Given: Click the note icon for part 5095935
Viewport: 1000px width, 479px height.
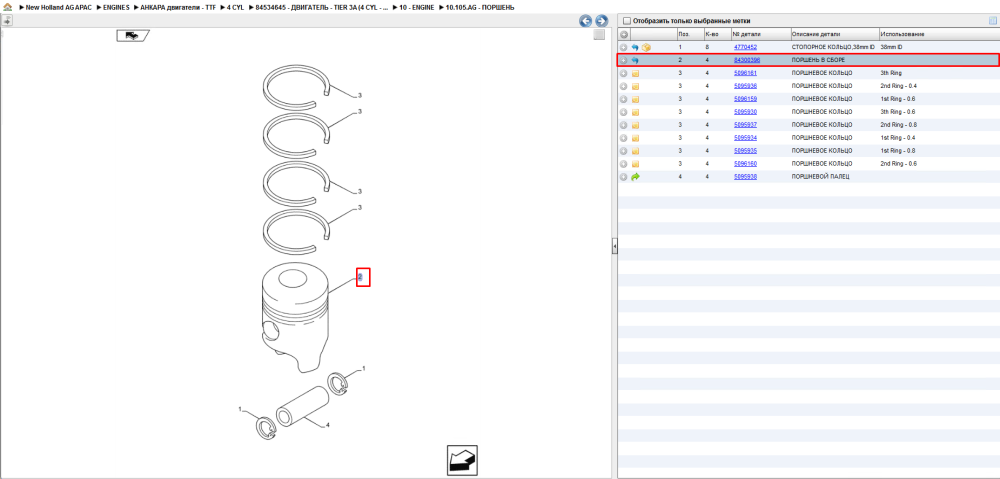Looking at the screenshot, I should point(635,151).
